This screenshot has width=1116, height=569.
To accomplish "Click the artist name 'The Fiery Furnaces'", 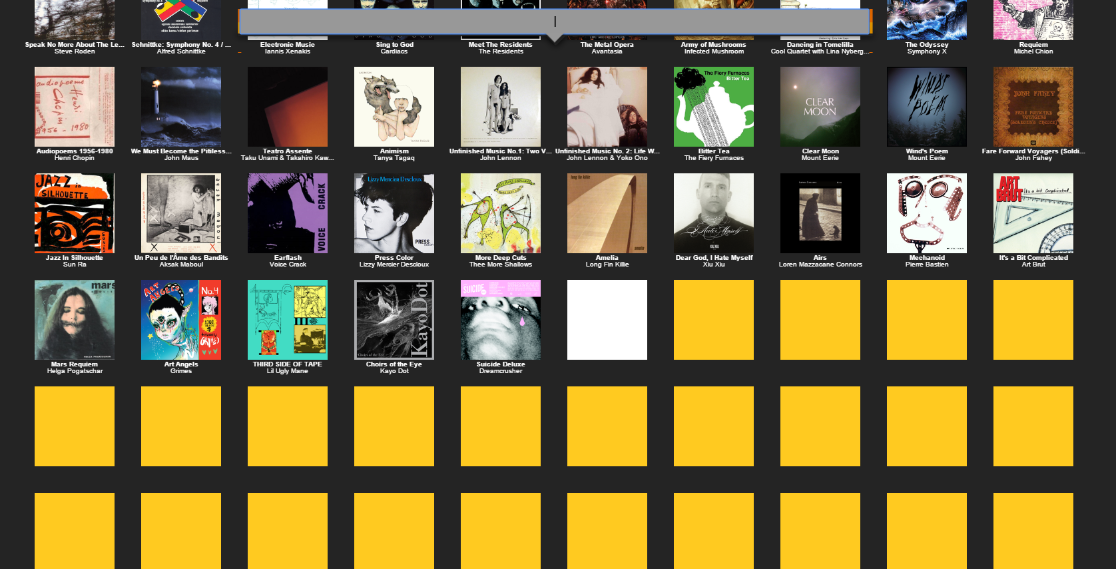I will pyautogui.click(x=714, y=158).
